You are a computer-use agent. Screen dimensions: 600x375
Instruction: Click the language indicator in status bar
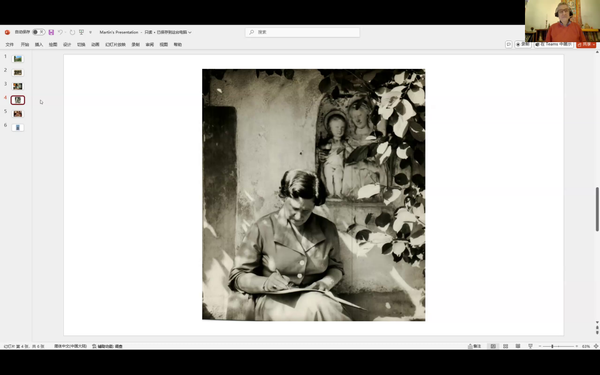click(70, 346)
